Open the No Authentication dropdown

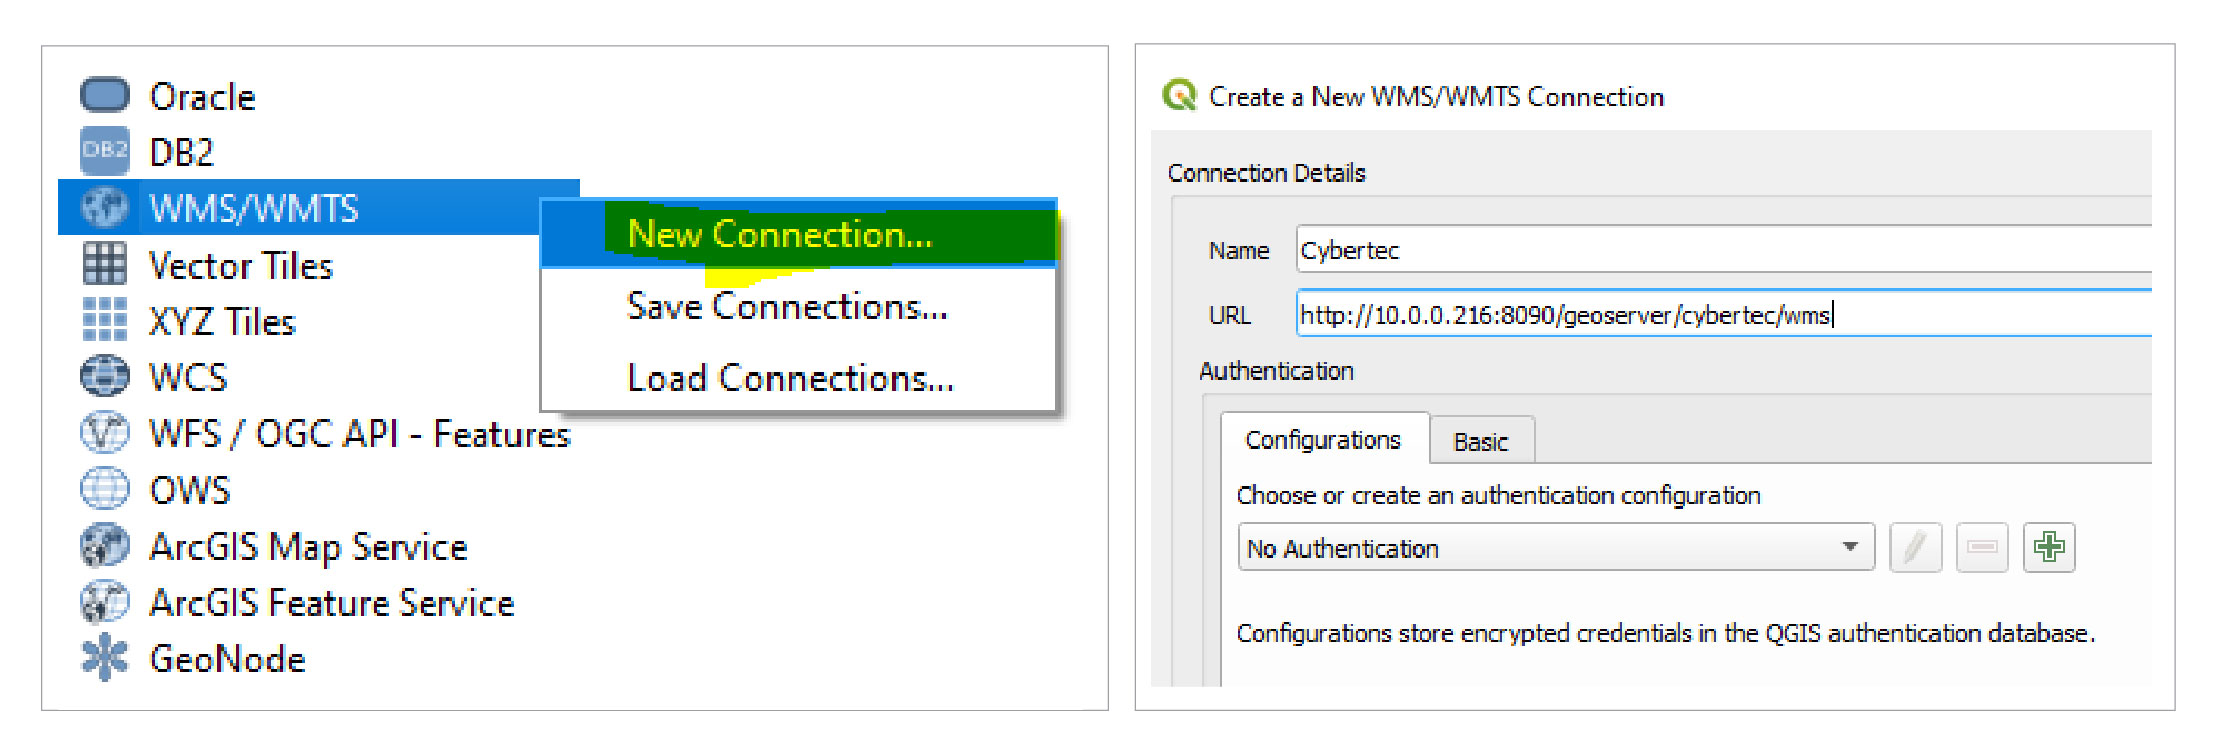coord(1555,548)
